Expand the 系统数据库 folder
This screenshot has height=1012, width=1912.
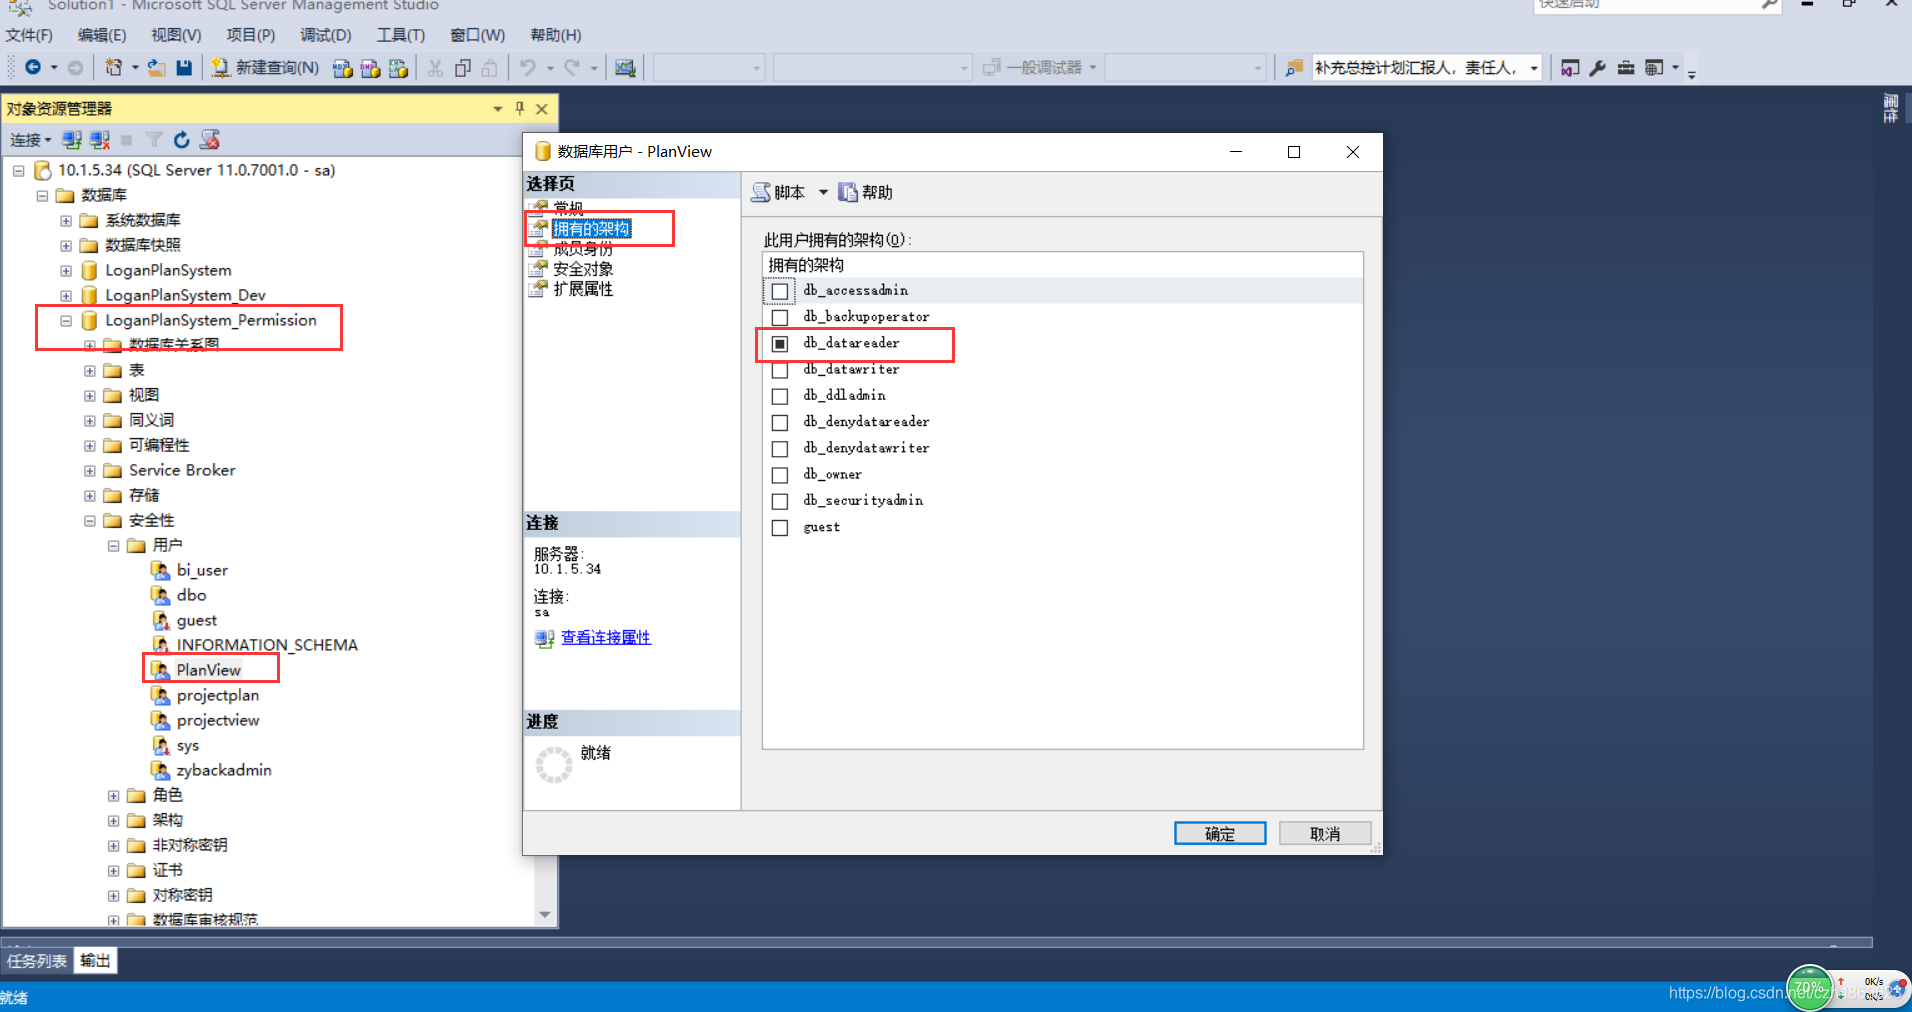click(x=66, y=221)
